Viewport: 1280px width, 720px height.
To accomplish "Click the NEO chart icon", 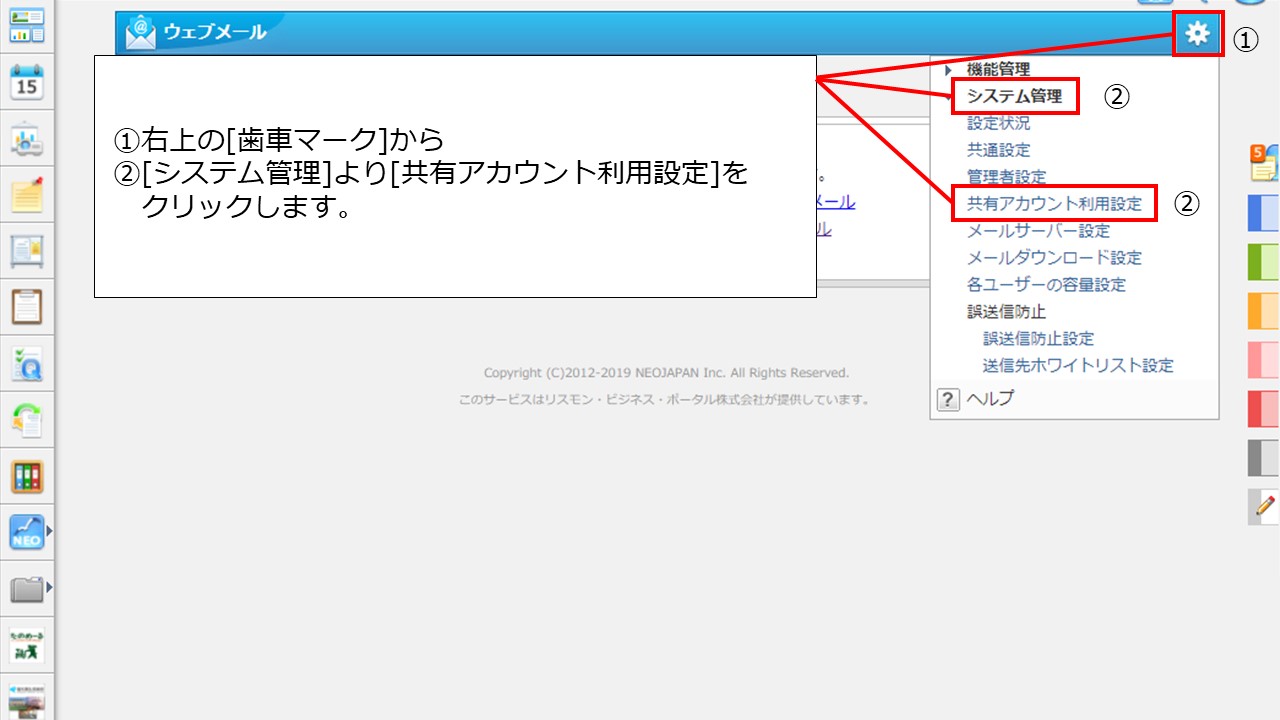I will [x=26, y=532].
